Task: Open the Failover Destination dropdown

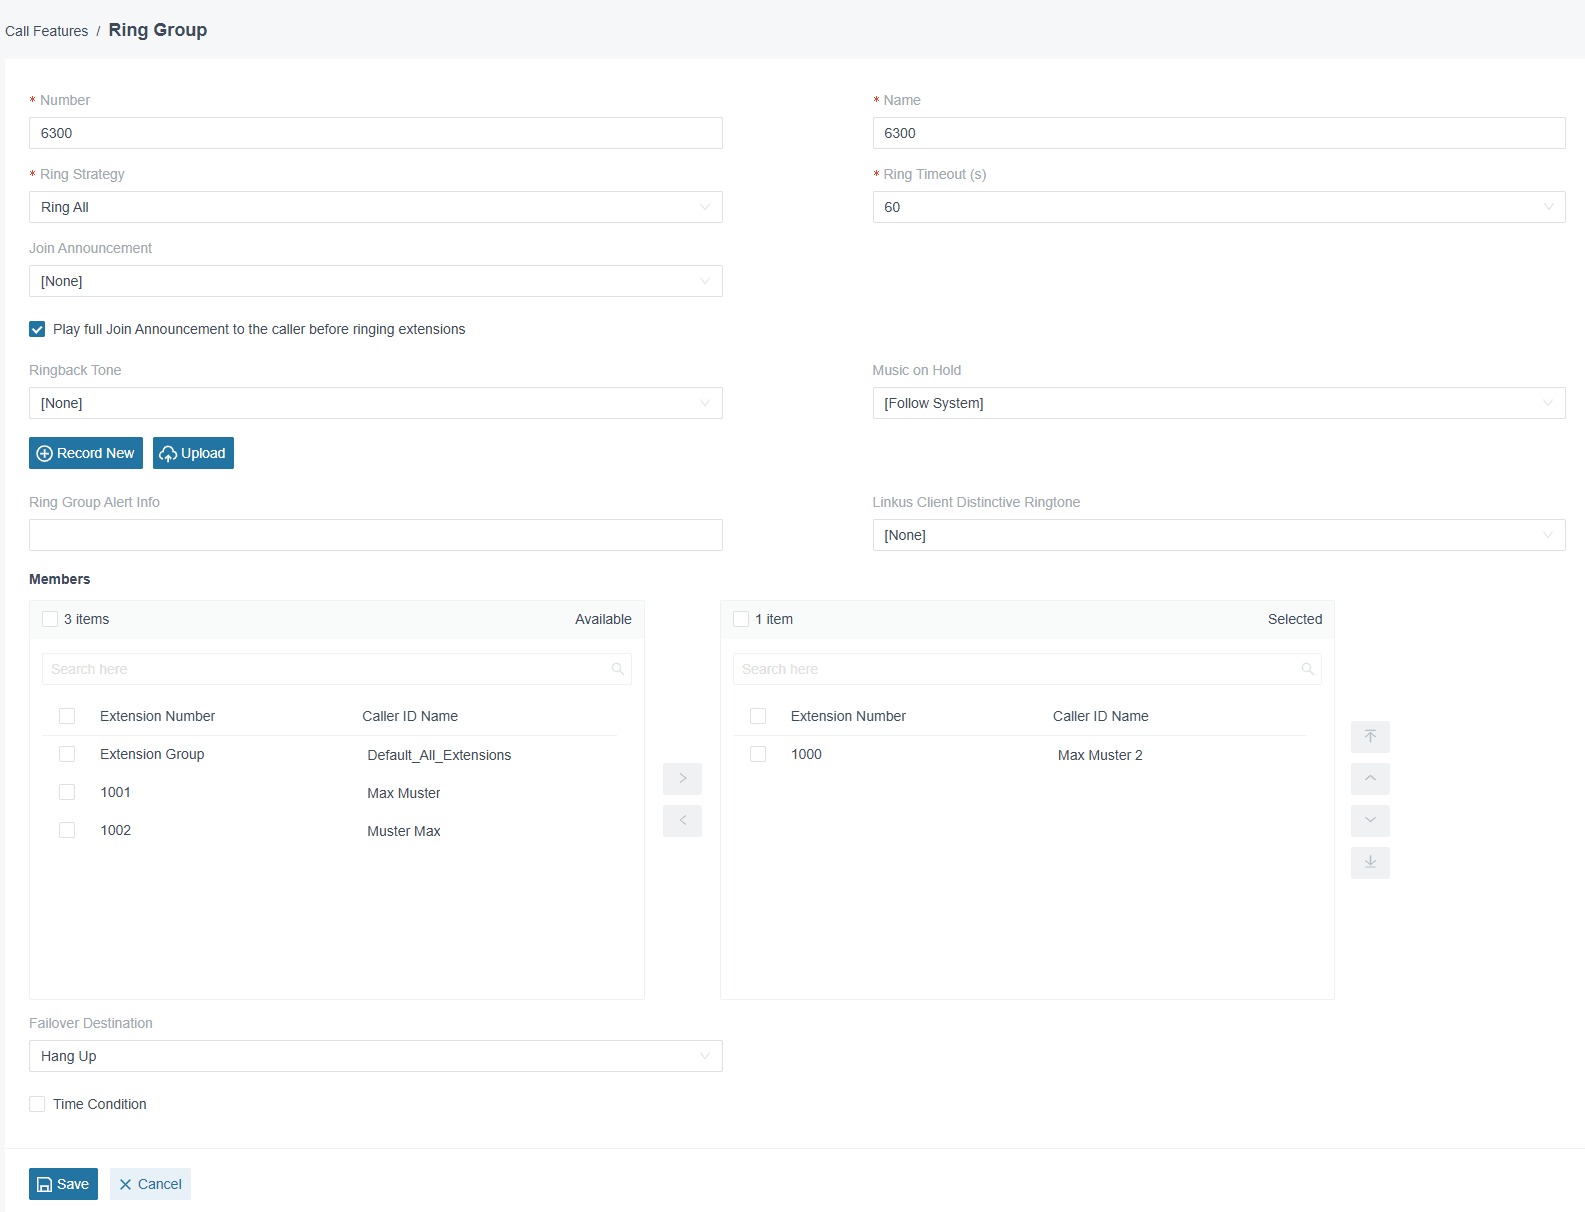Action: pos(375,1056)
